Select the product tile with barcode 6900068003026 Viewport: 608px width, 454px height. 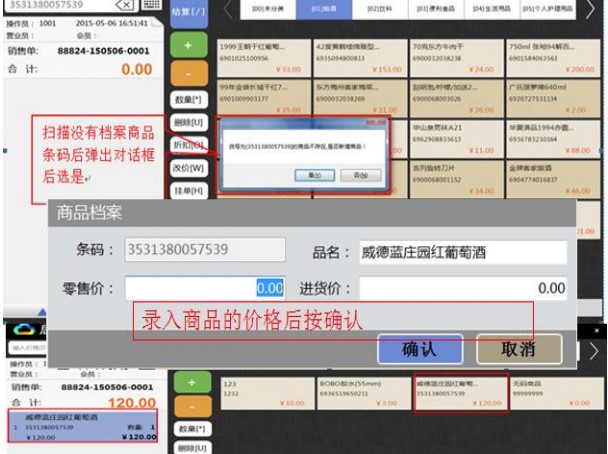tap(457, 98)
